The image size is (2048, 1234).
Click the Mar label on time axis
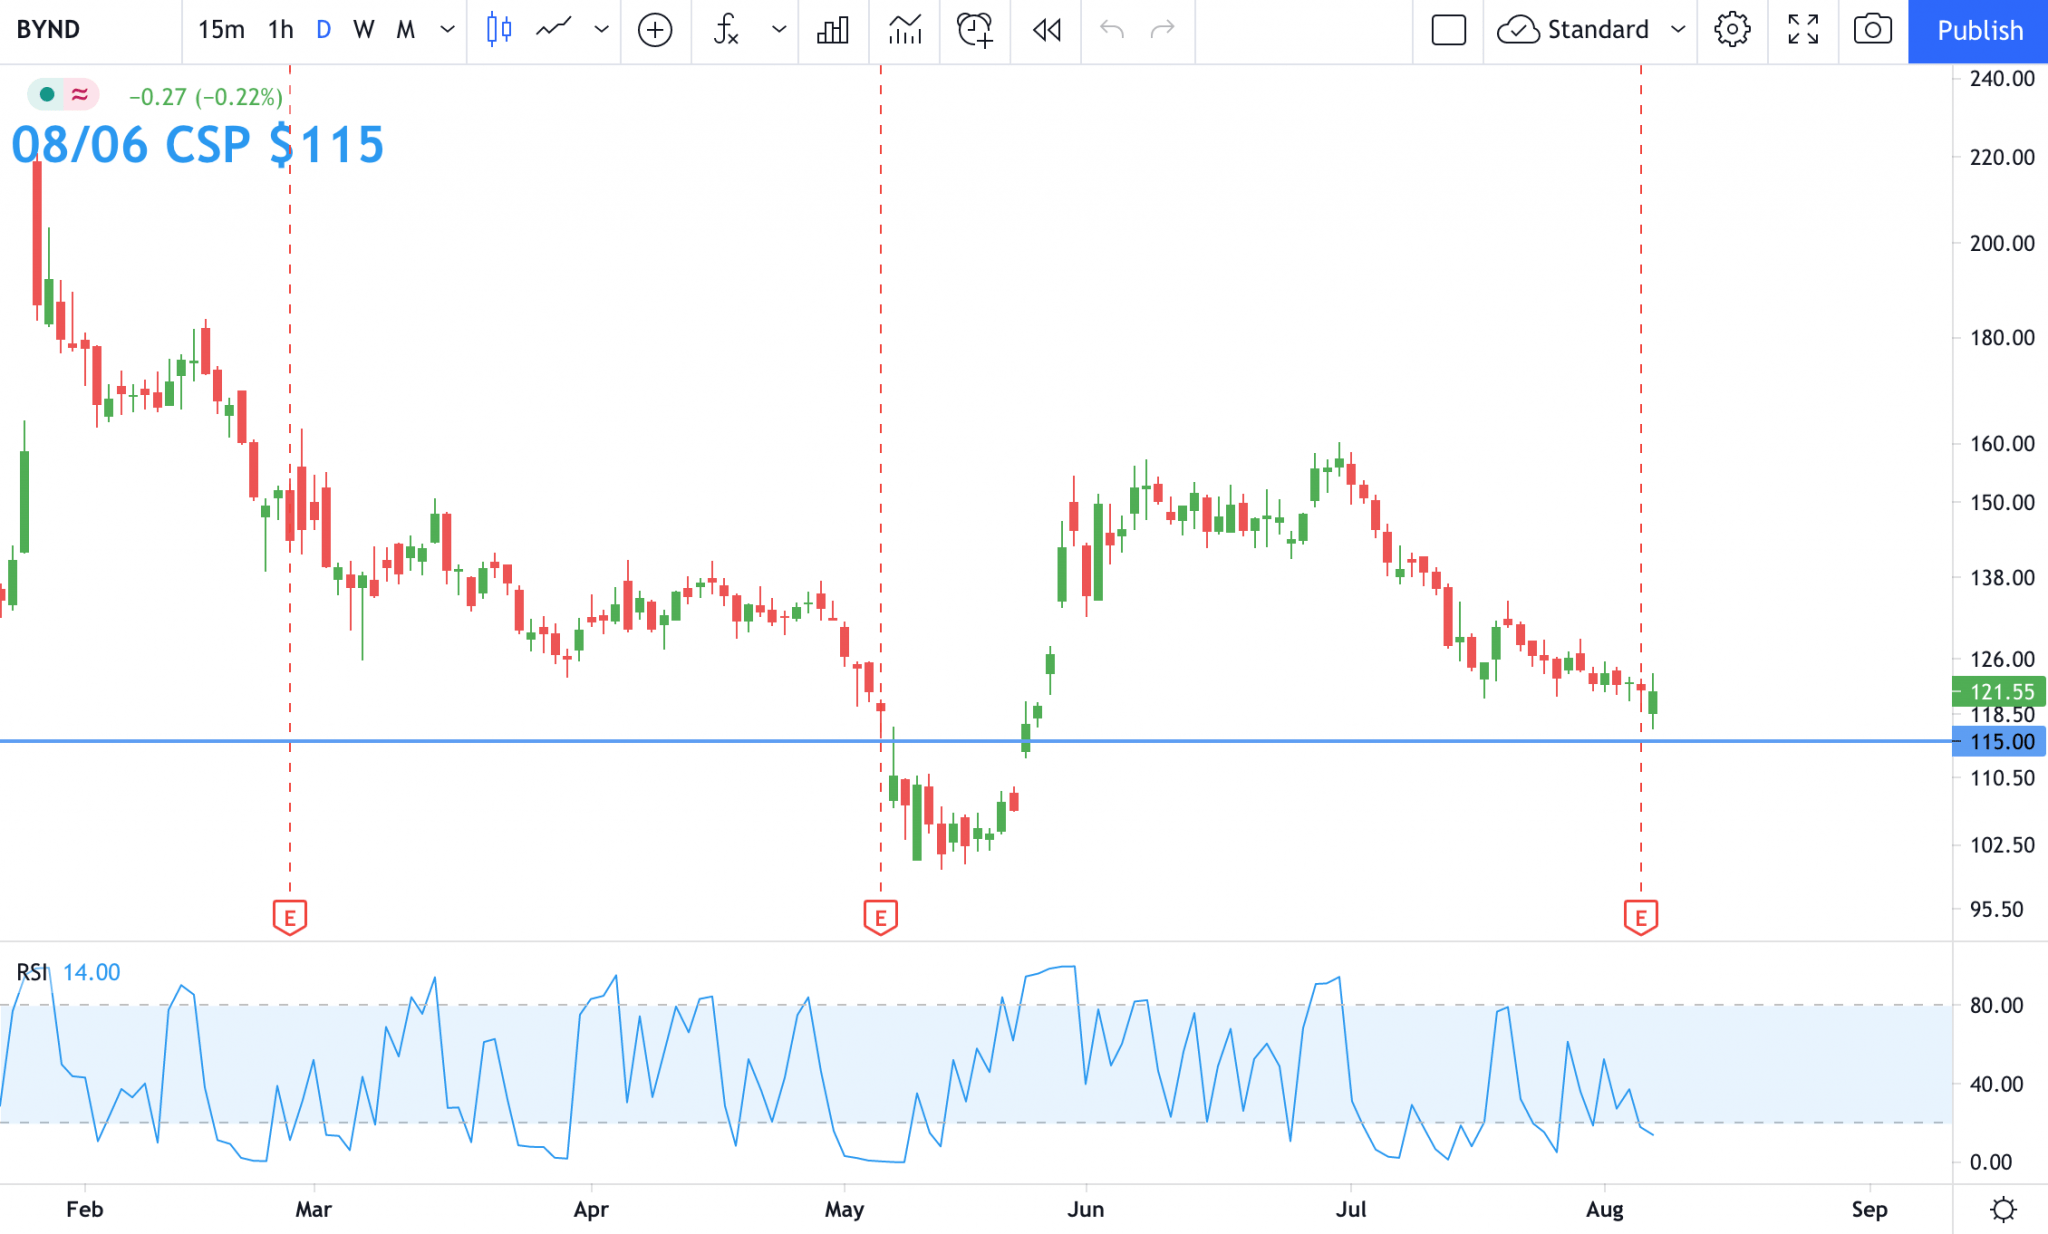pyautogui.click(x=313, y=1210)
